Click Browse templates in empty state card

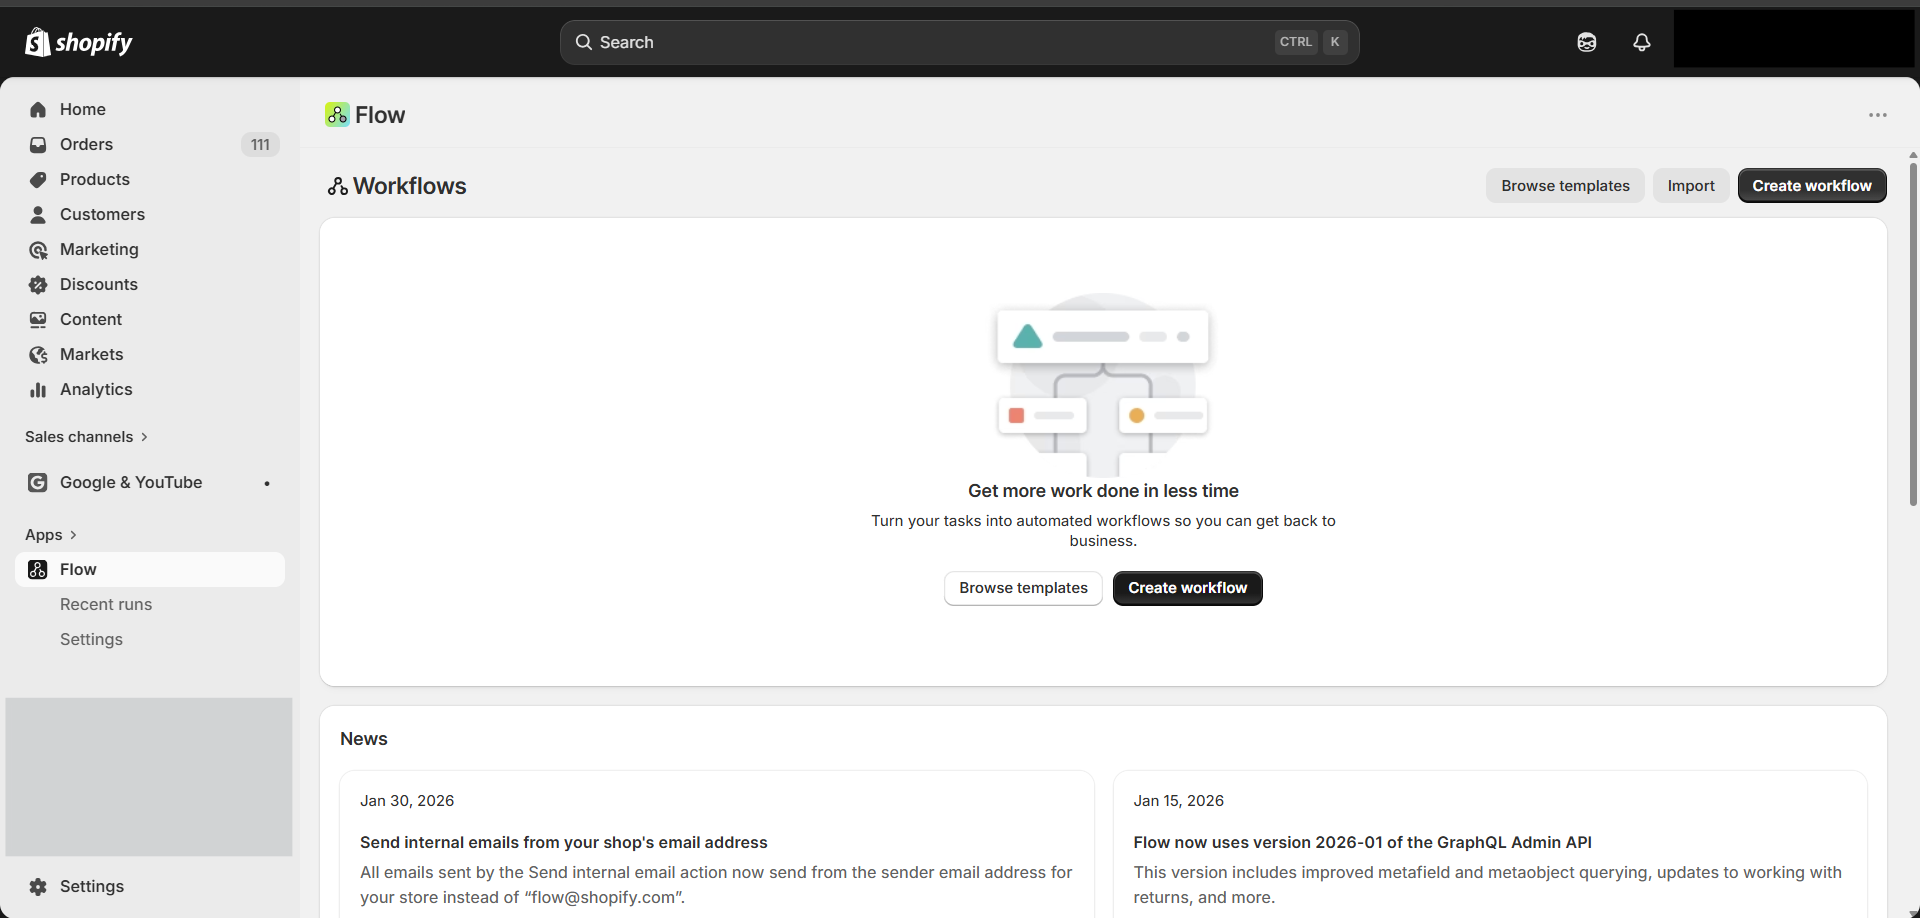click(1023, 588)
